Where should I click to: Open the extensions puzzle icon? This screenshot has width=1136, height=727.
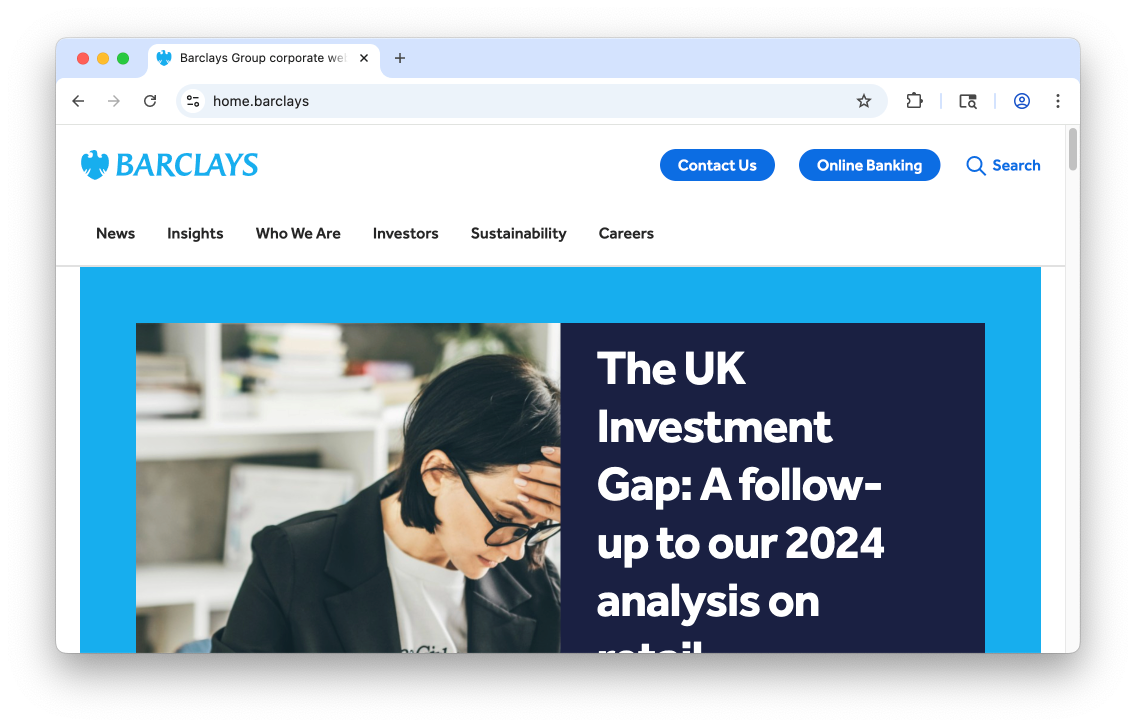click(914, 101)
